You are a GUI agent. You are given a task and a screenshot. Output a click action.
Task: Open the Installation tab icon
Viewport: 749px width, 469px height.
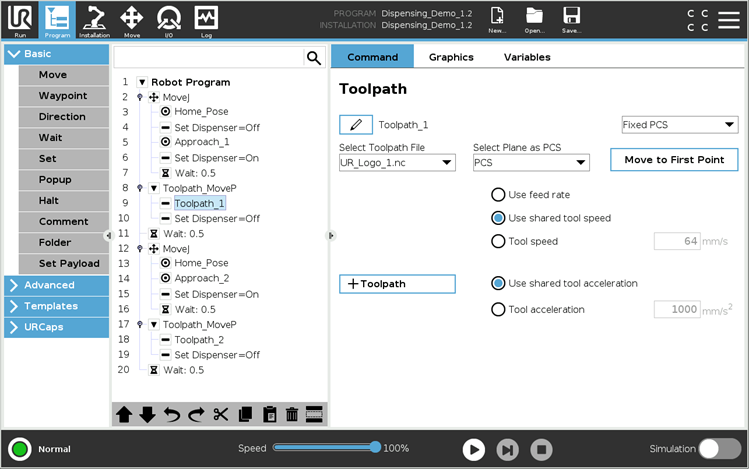(x=94, y=19)
